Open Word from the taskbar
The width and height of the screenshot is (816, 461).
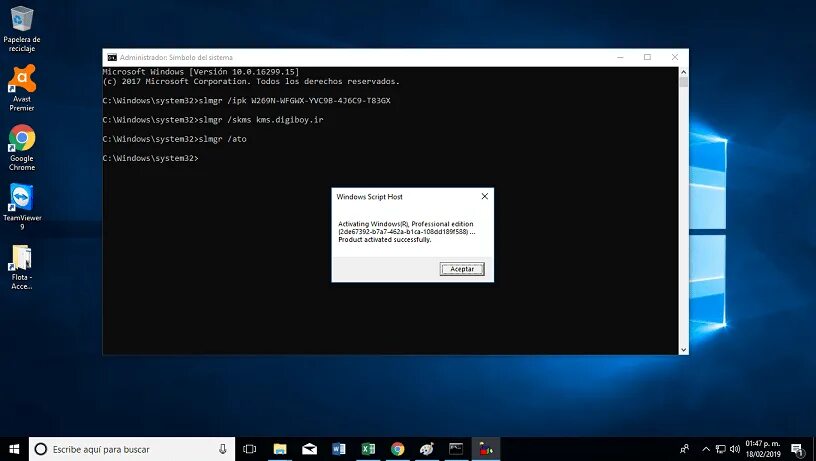tap(339, 449)
